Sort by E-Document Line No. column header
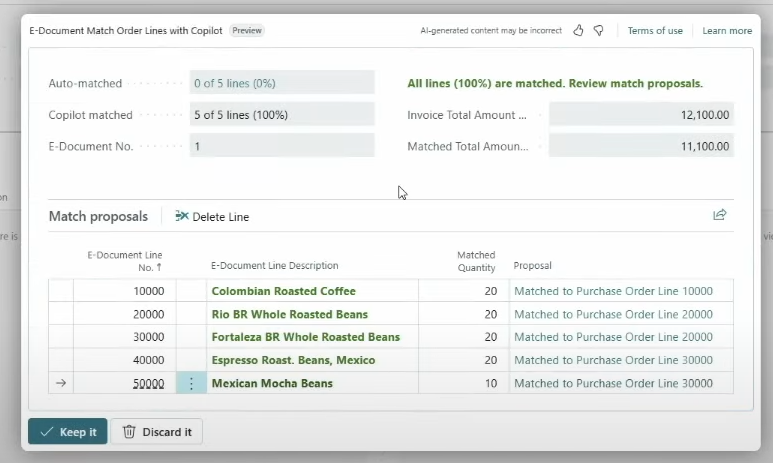 [125, 261]
